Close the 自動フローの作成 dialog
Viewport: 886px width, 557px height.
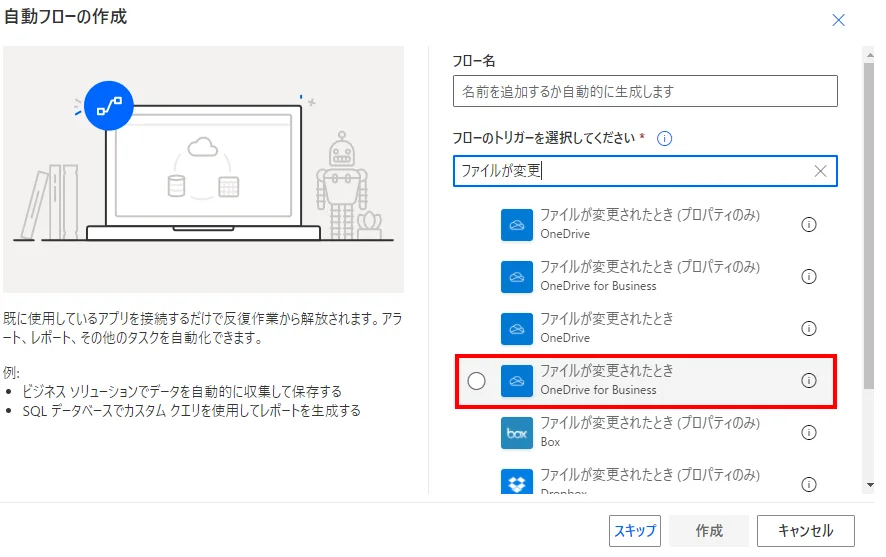click(838, 20)
